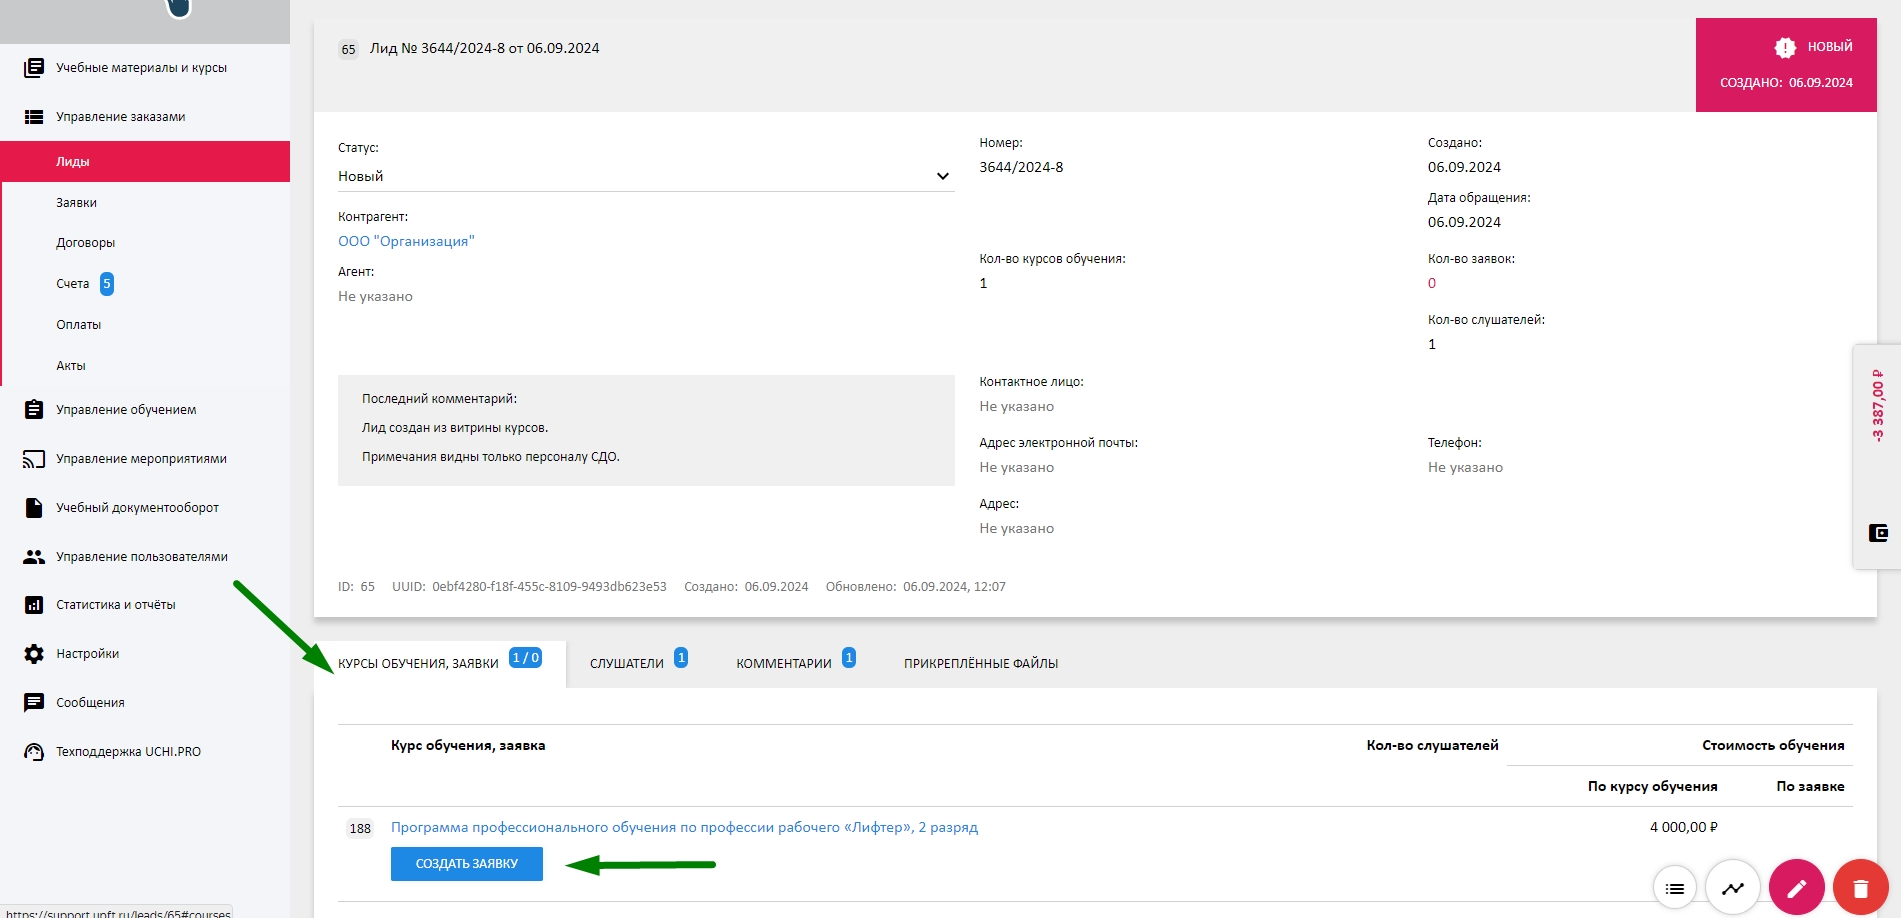The height and width of the screenshot is (918, 1901).
Task: Click the Учебный документооборот label
Action: pos(138,508)
